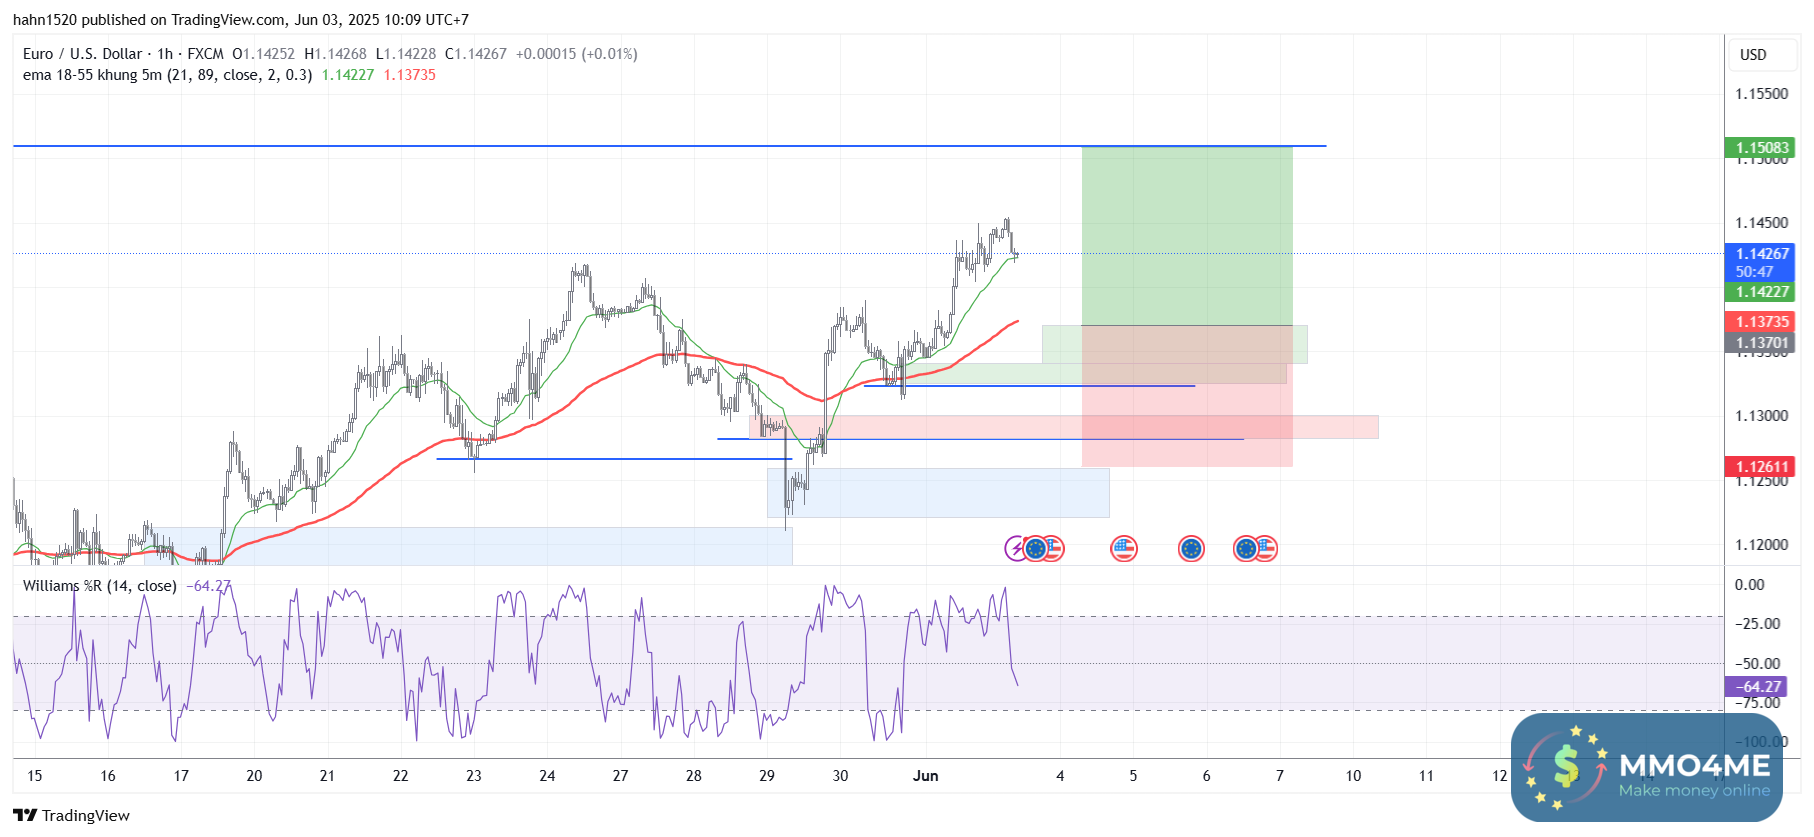Click the FXCM exchange label
1814x837 pixels.
[206, 54]
